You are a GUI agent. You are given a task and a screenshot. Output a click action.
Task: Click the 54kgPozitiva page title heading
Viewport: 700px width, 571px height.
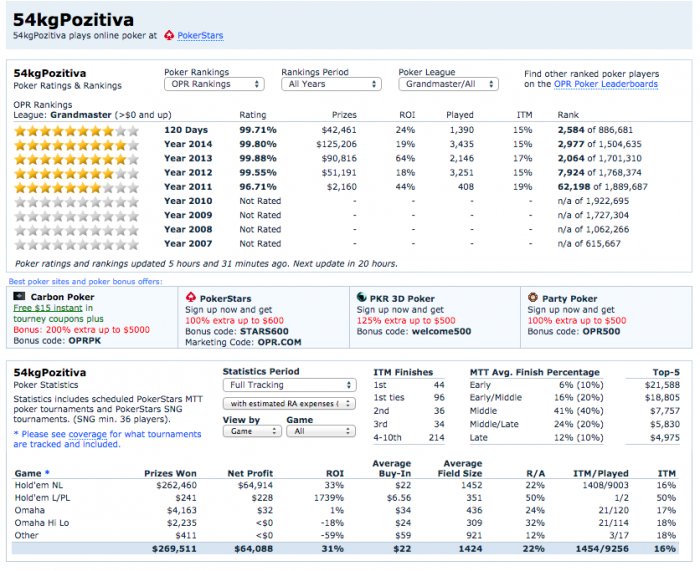(x=73, y=20)
